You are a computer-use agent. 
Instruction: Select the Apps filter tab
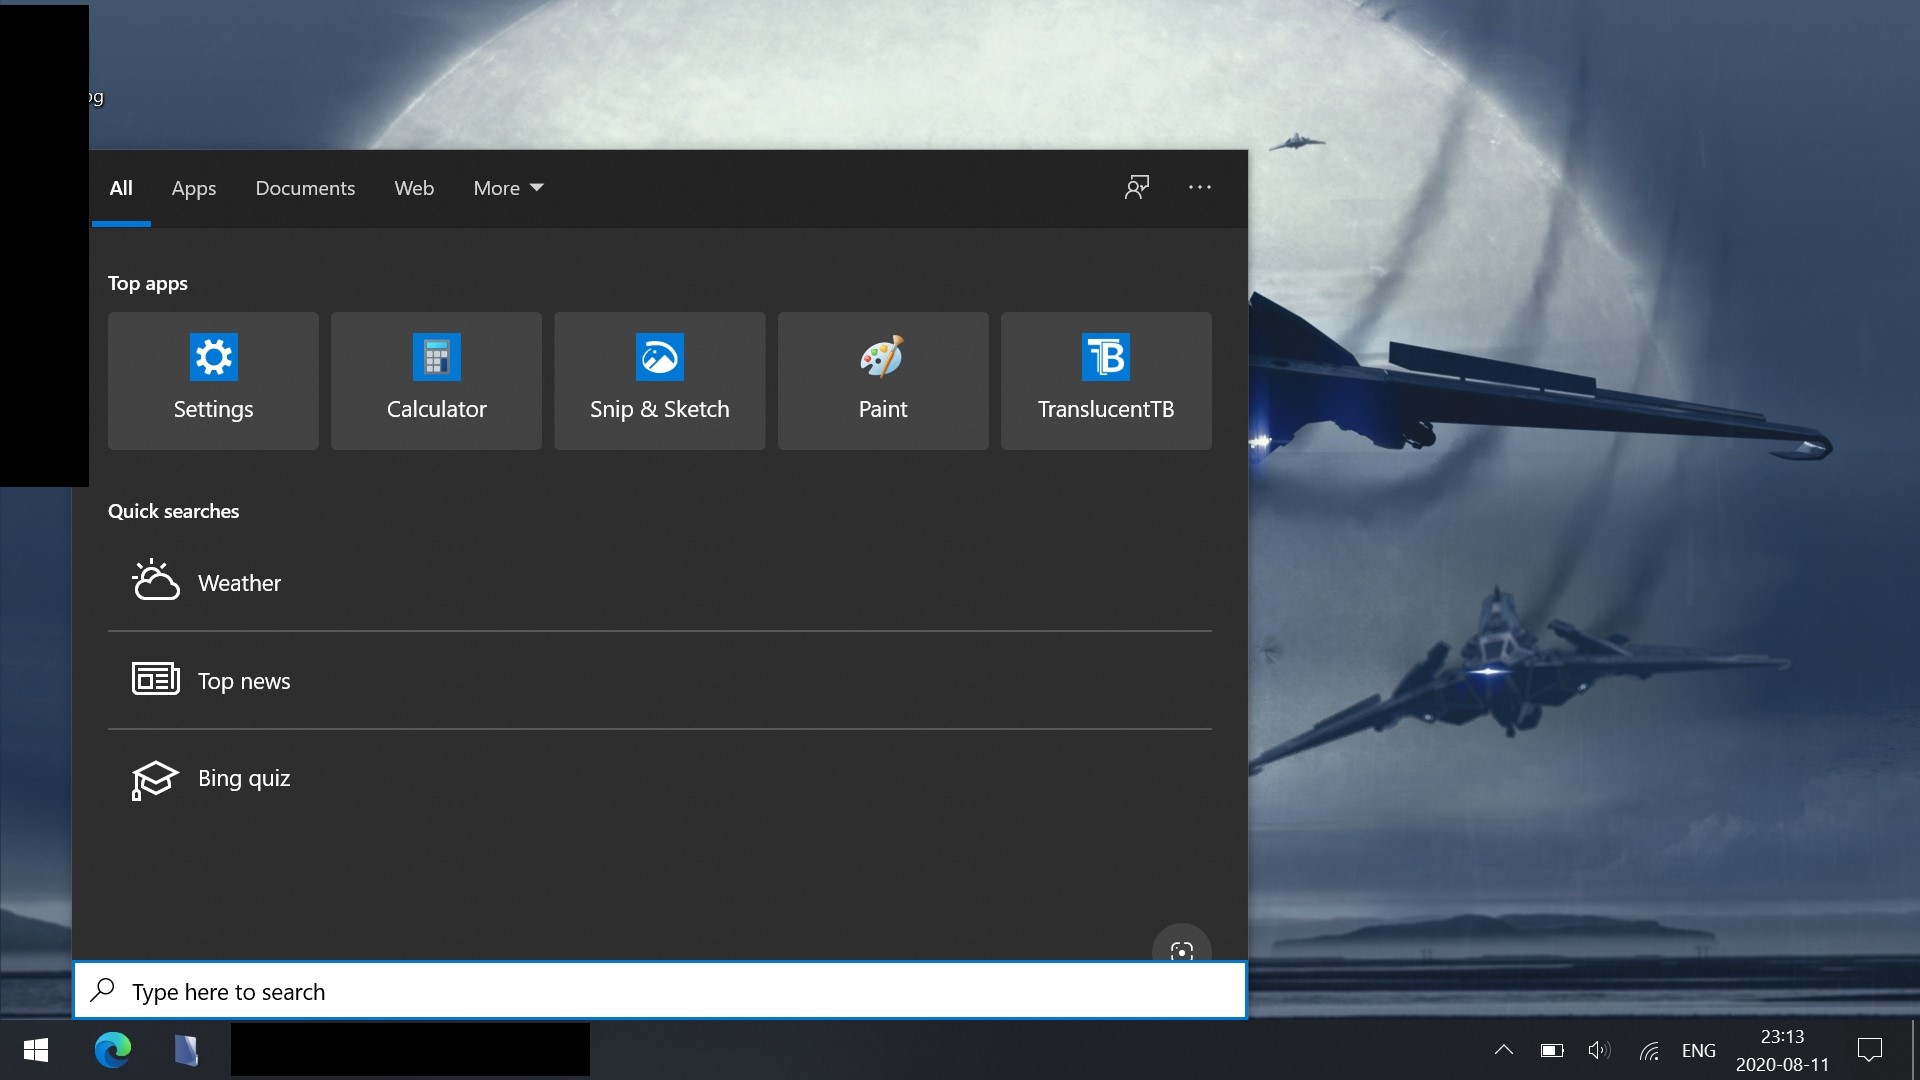click(193, 188)
